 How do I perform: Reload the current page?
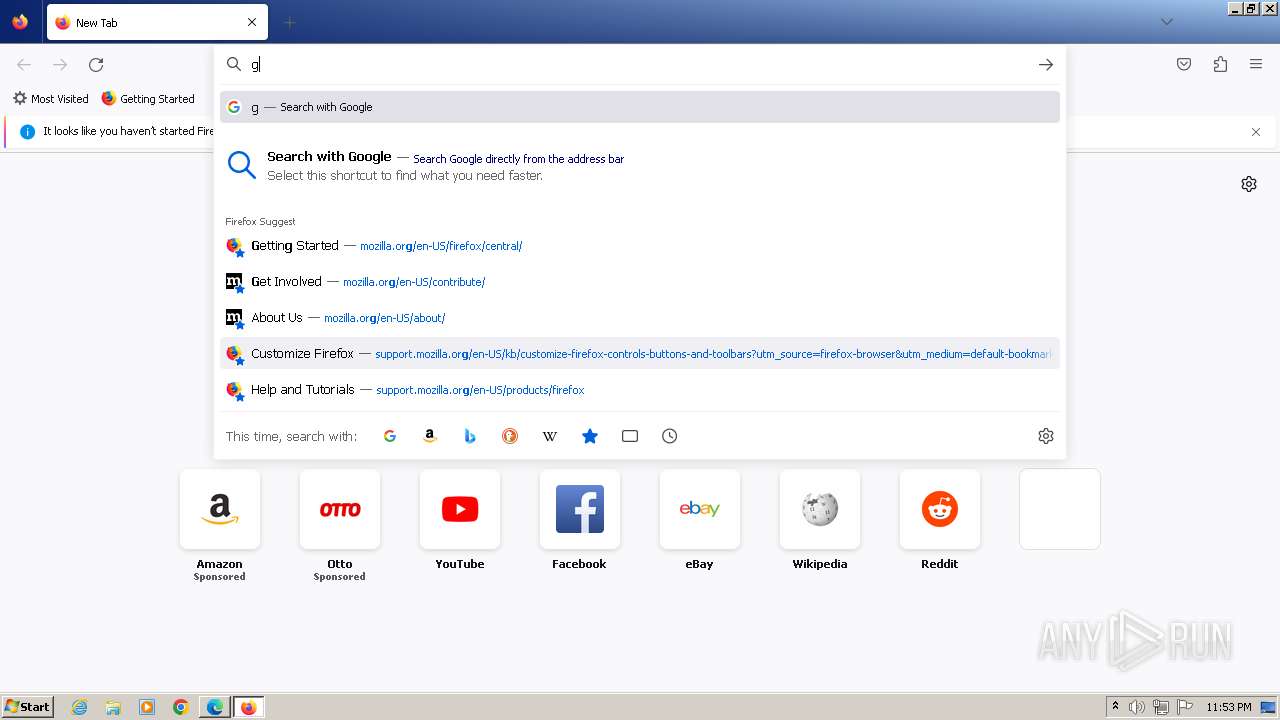point(96,65)
